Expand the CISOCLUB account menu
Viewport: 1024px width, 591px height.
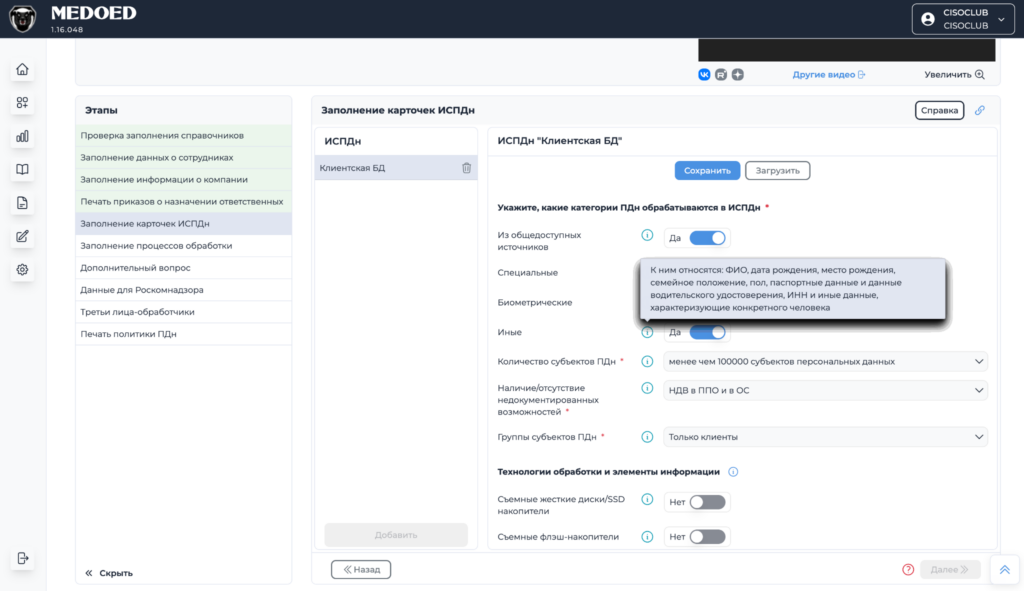pos(963,19)
